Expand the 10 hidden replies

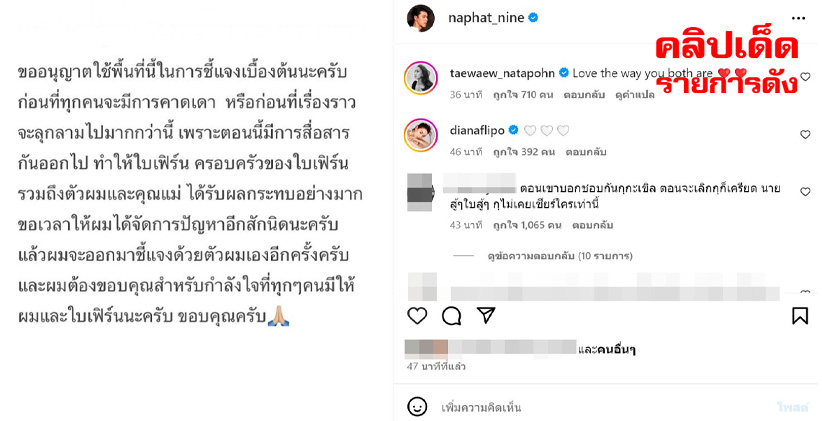pos(559,256)
